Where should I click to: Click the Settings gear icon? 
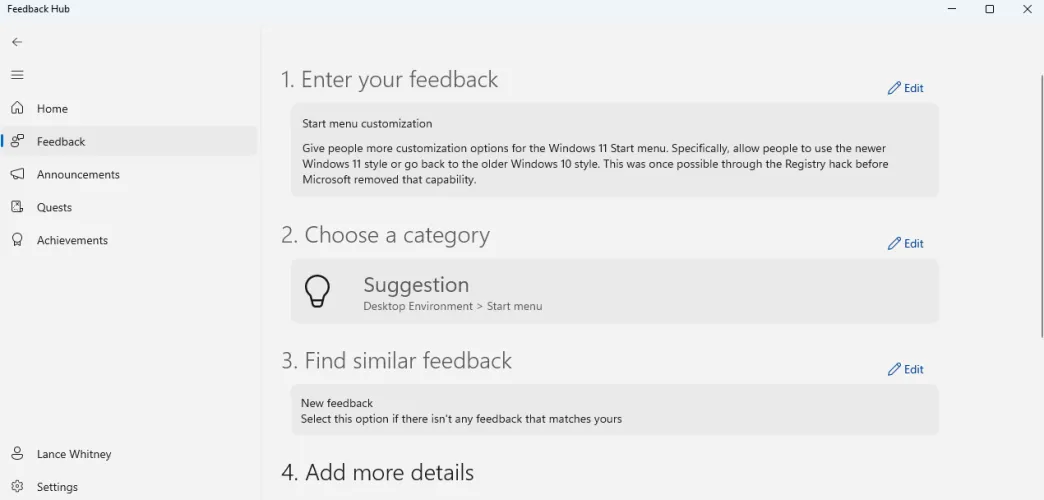click(17, 487)
